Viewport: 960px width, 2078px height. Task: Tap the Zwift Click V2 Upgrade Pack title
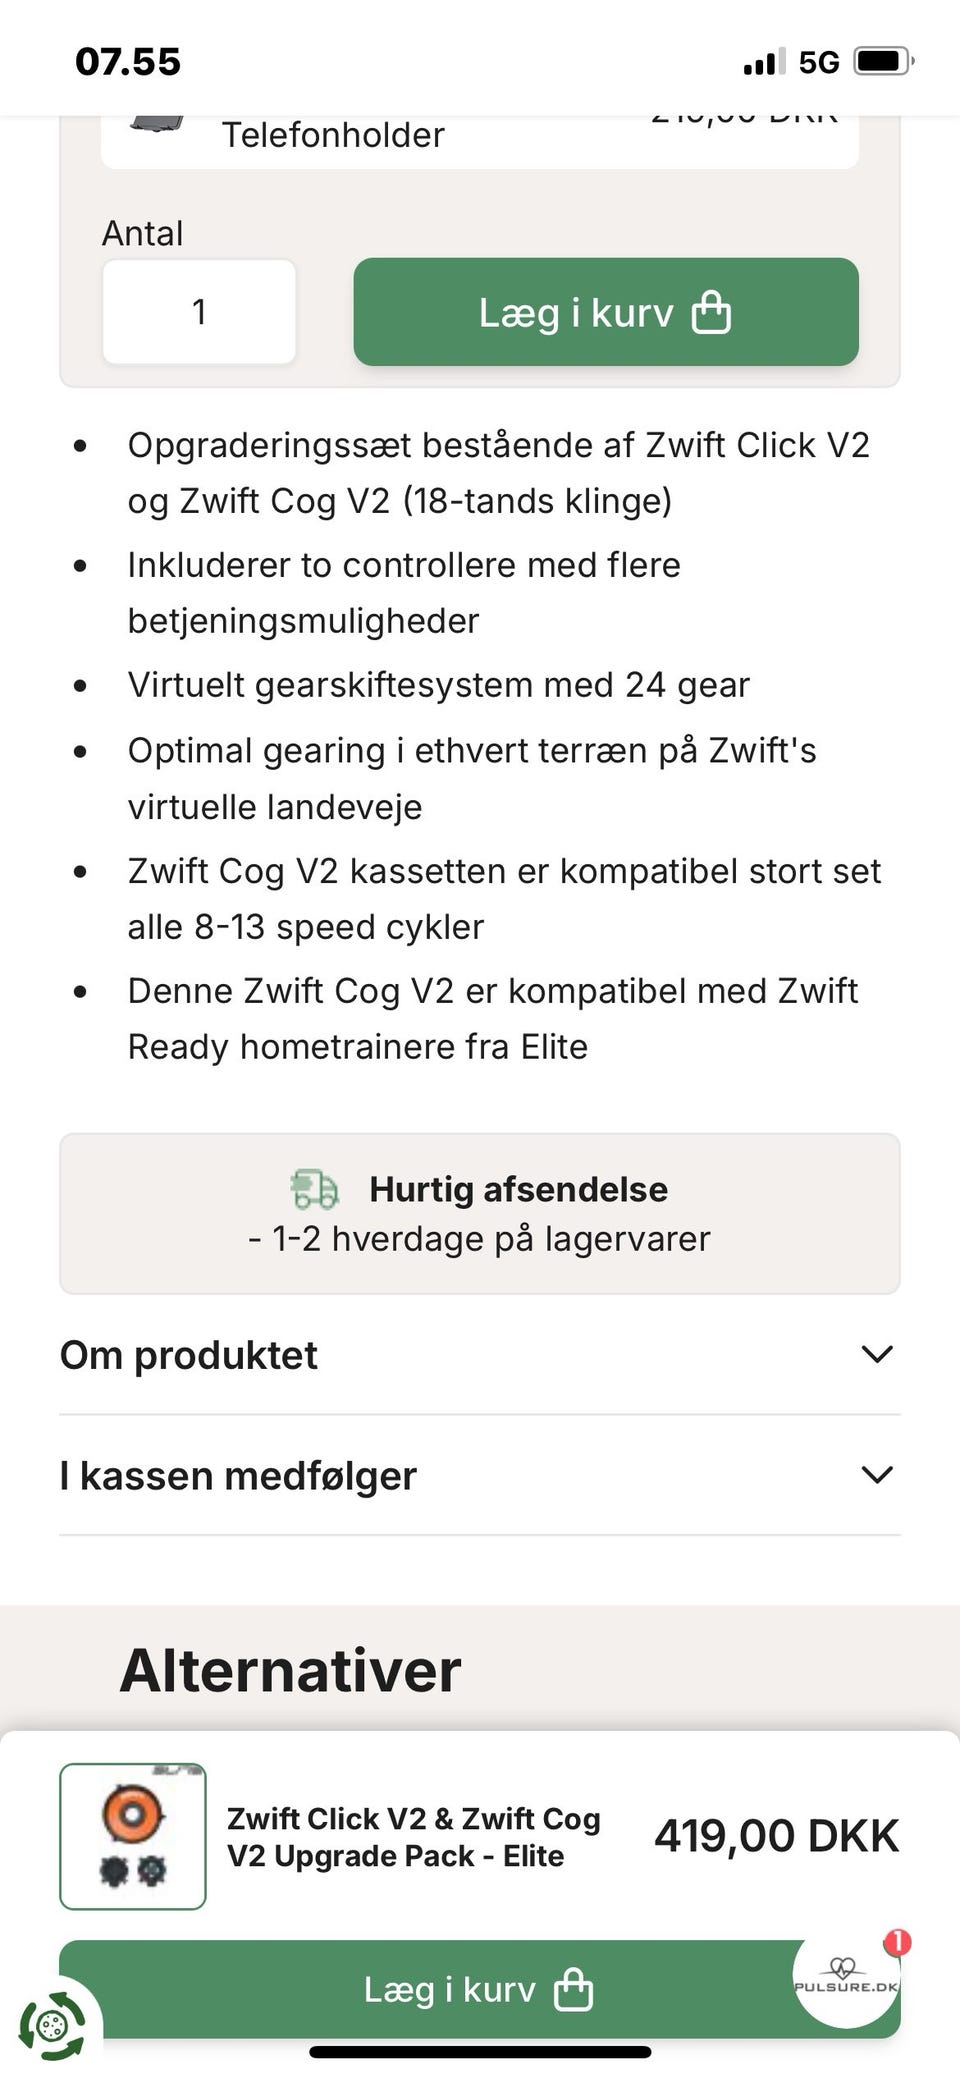point(414,1837)
